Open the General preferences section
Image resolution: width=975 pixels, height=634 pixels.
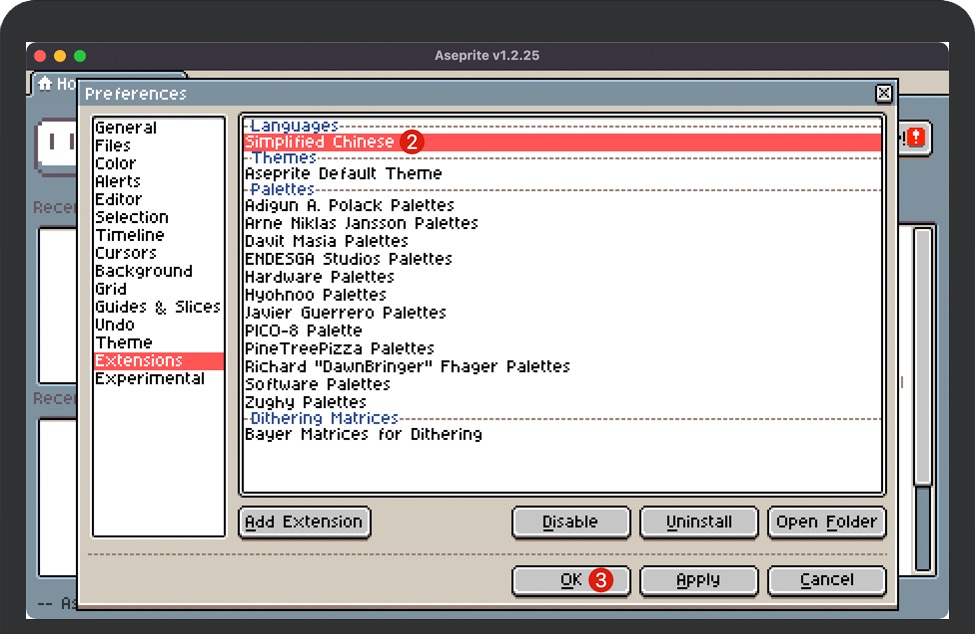(x=126, y=128)
